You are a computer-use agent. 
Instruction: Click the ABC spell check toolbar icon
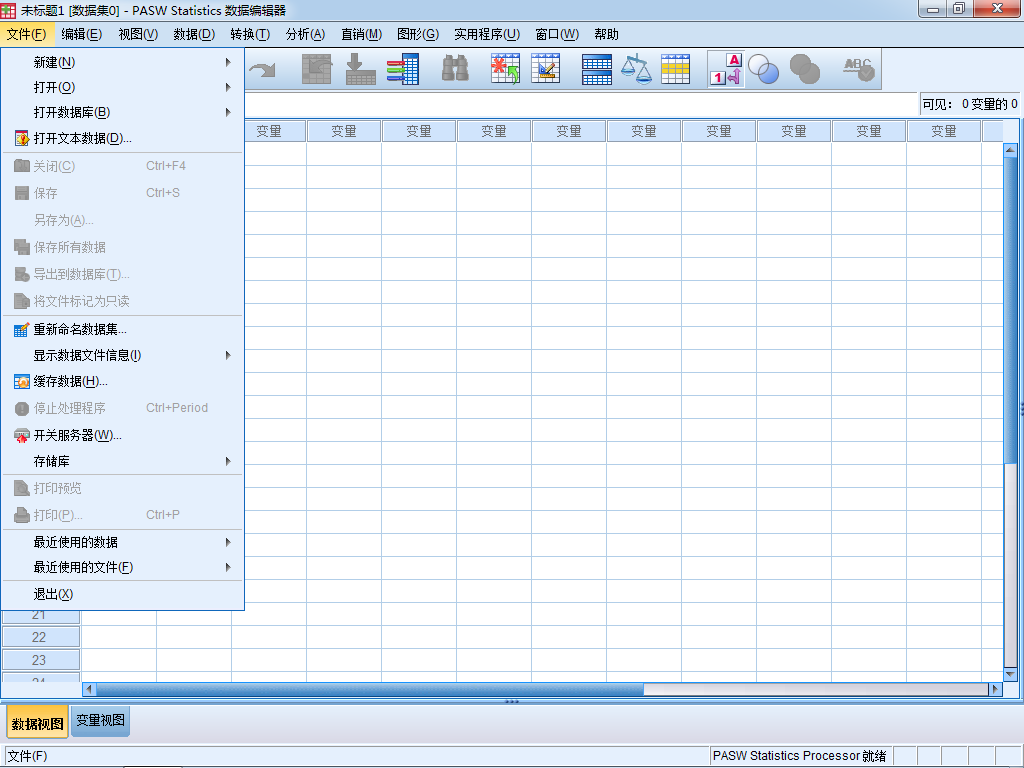pos(858,69)
